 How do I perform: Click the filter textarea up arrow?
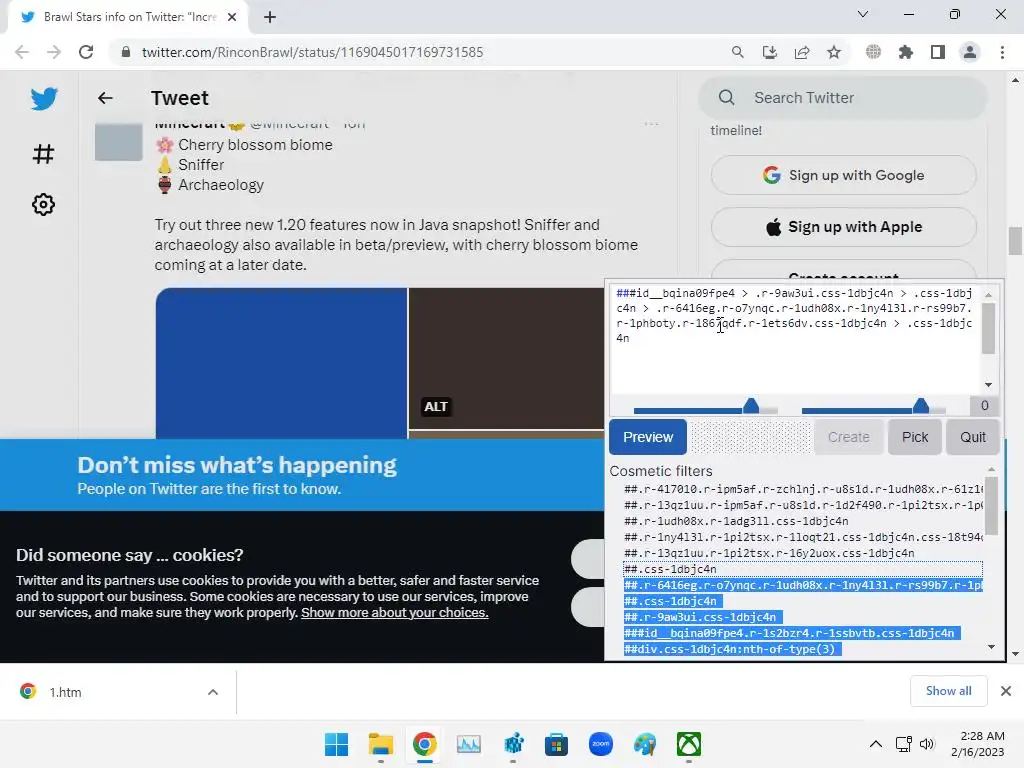pyautogui.click(x=988, y=295)
